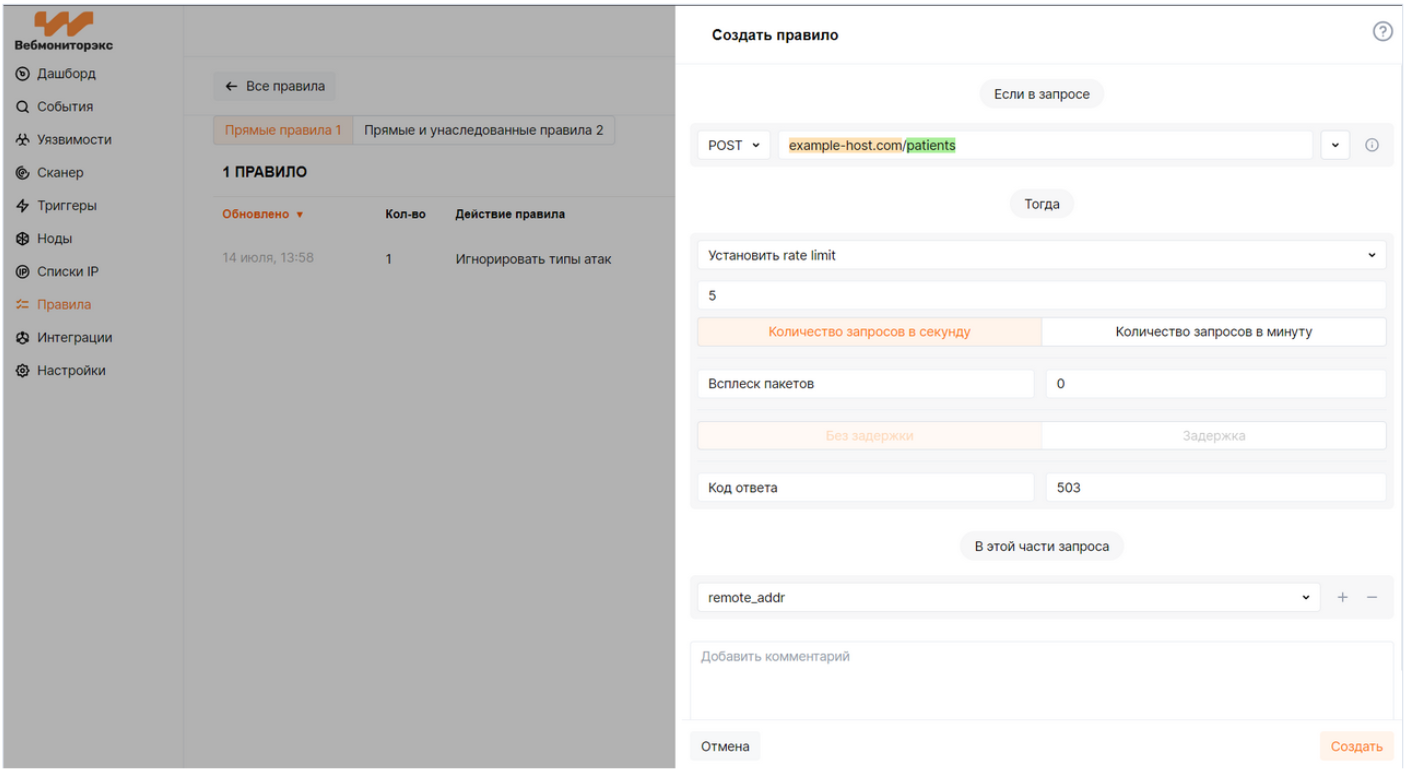1410x775 pixels.
Task: Open 'Списки IP' menu item
Action: (x=67, y=272)
